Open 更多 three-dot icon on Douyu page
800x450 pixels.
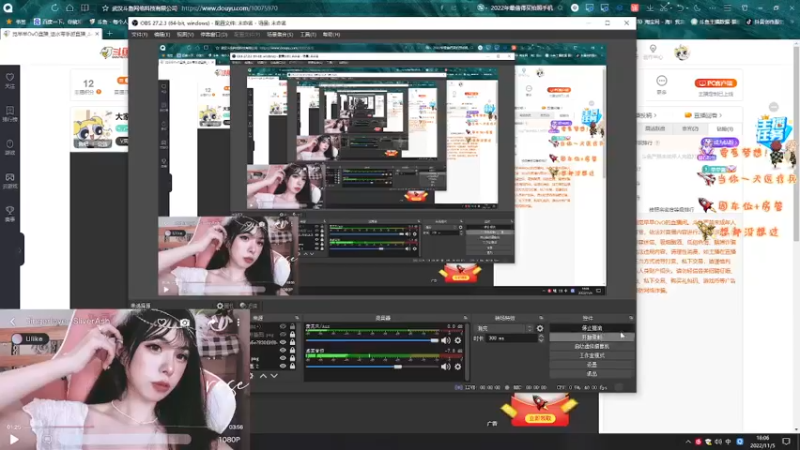click(x=661, y=81)
